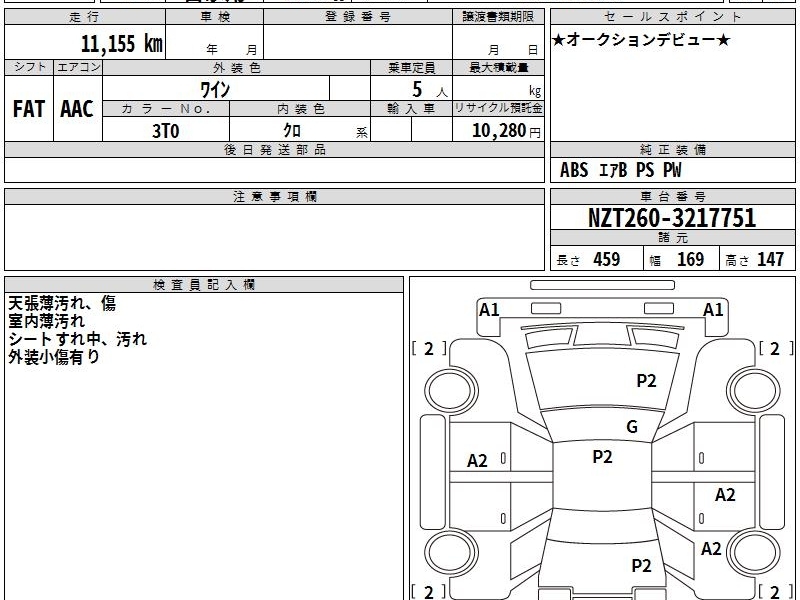The width and height of the screenshot is (800, 600).
Task: Select the note 外装小傷有り
Action: click(x=54, y=357)
